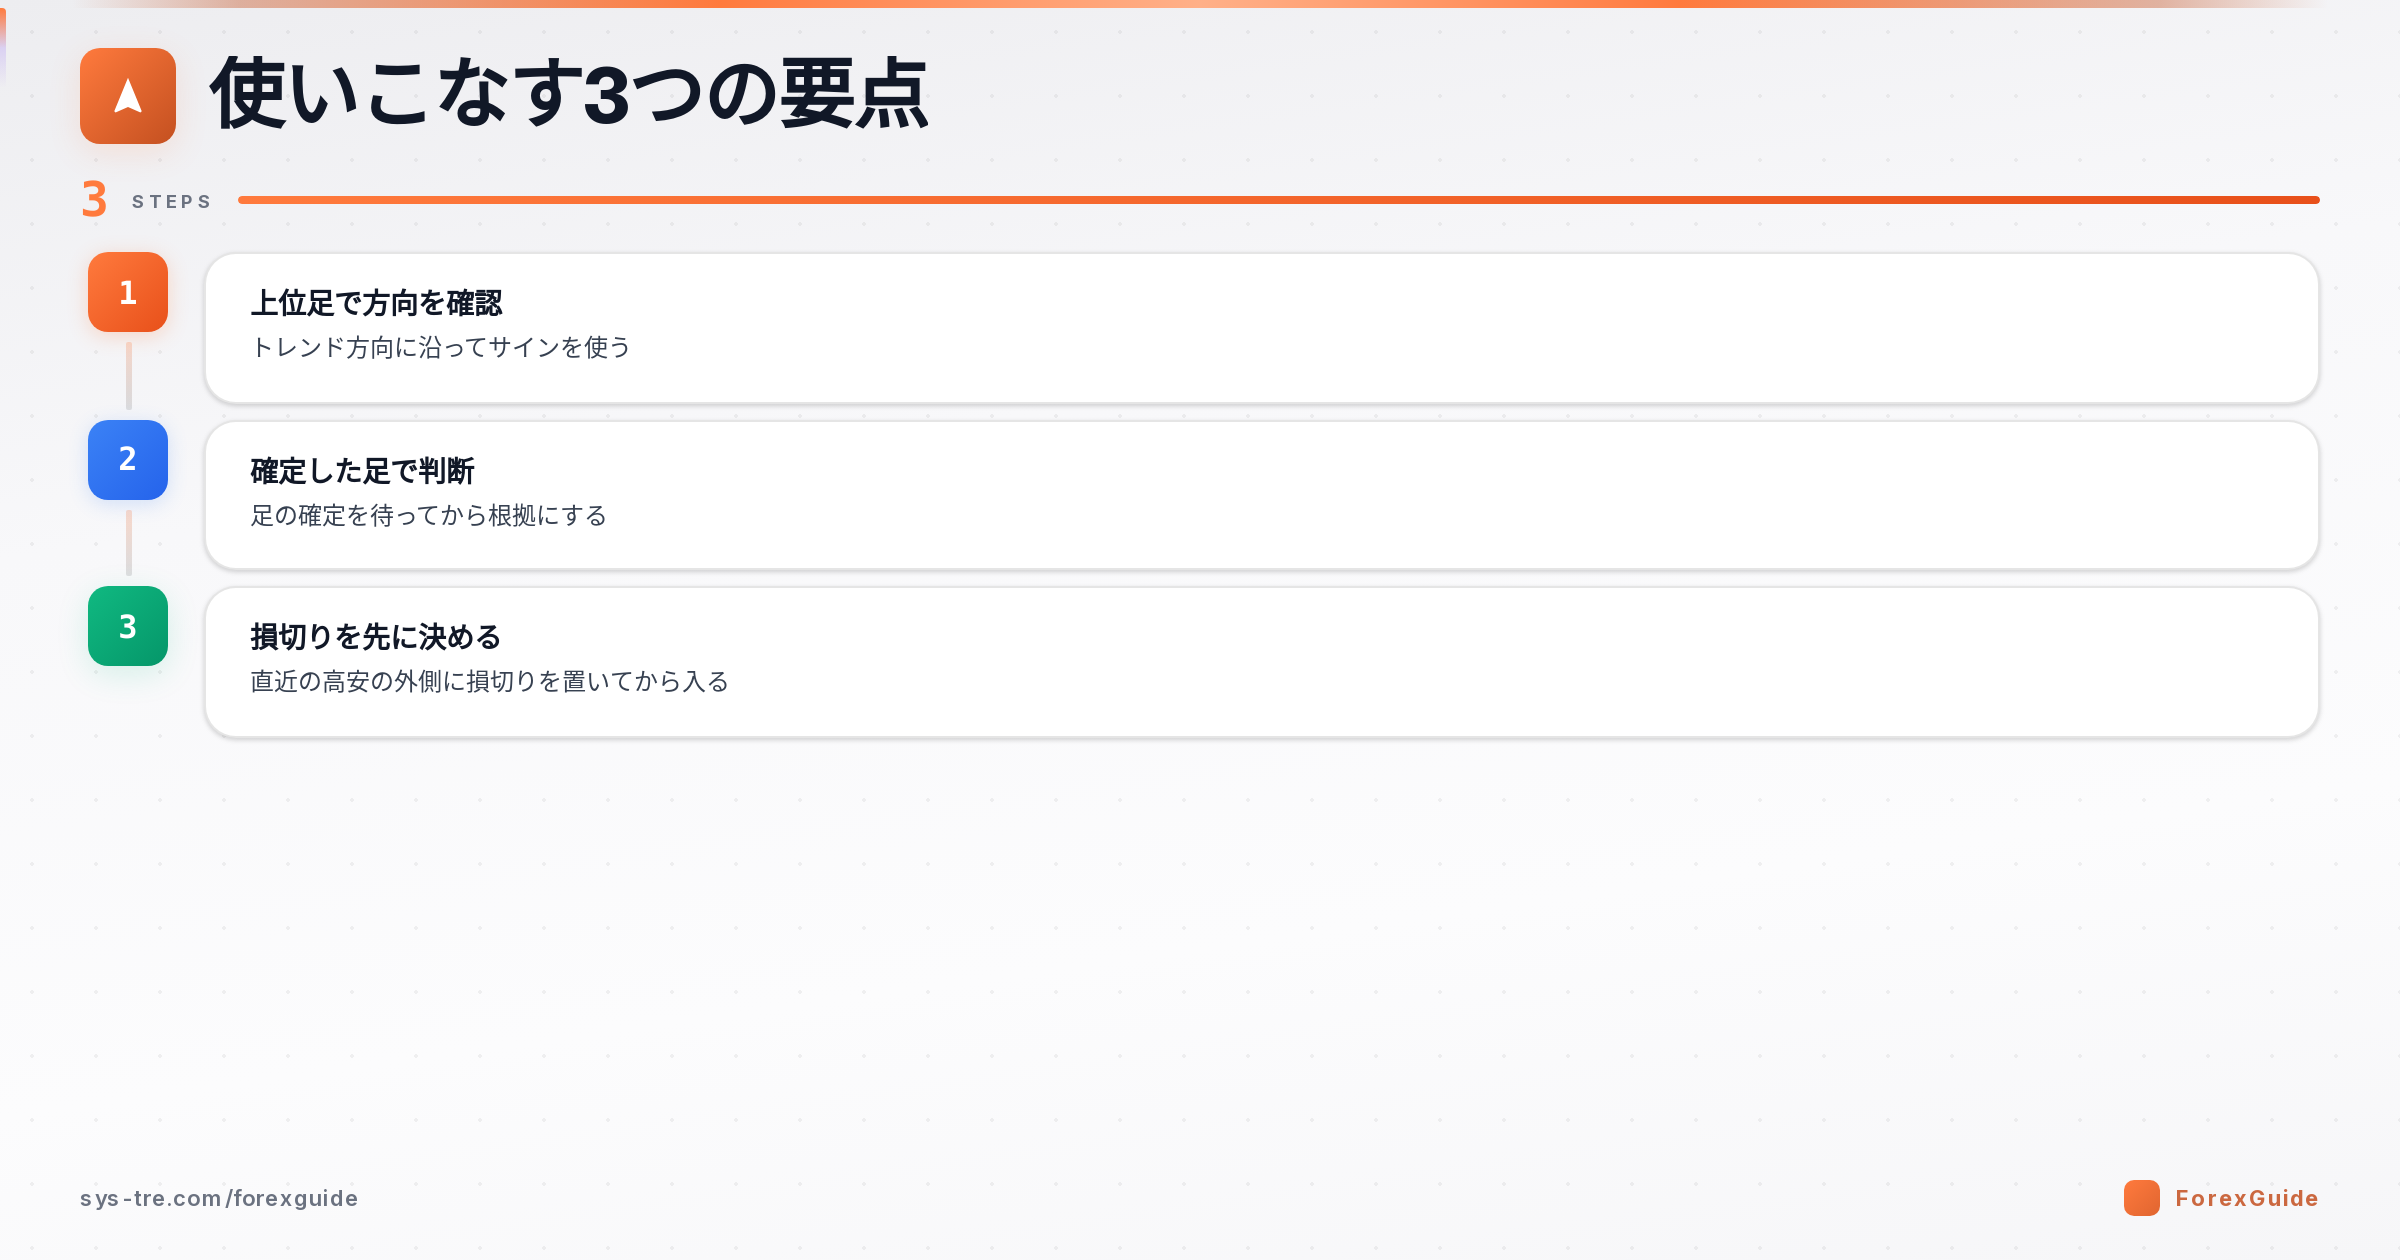This screenshot has height=1260, width=2400.
Task: Click the description 足の確定を待ってから根拠にする
Action: point(429,515)
